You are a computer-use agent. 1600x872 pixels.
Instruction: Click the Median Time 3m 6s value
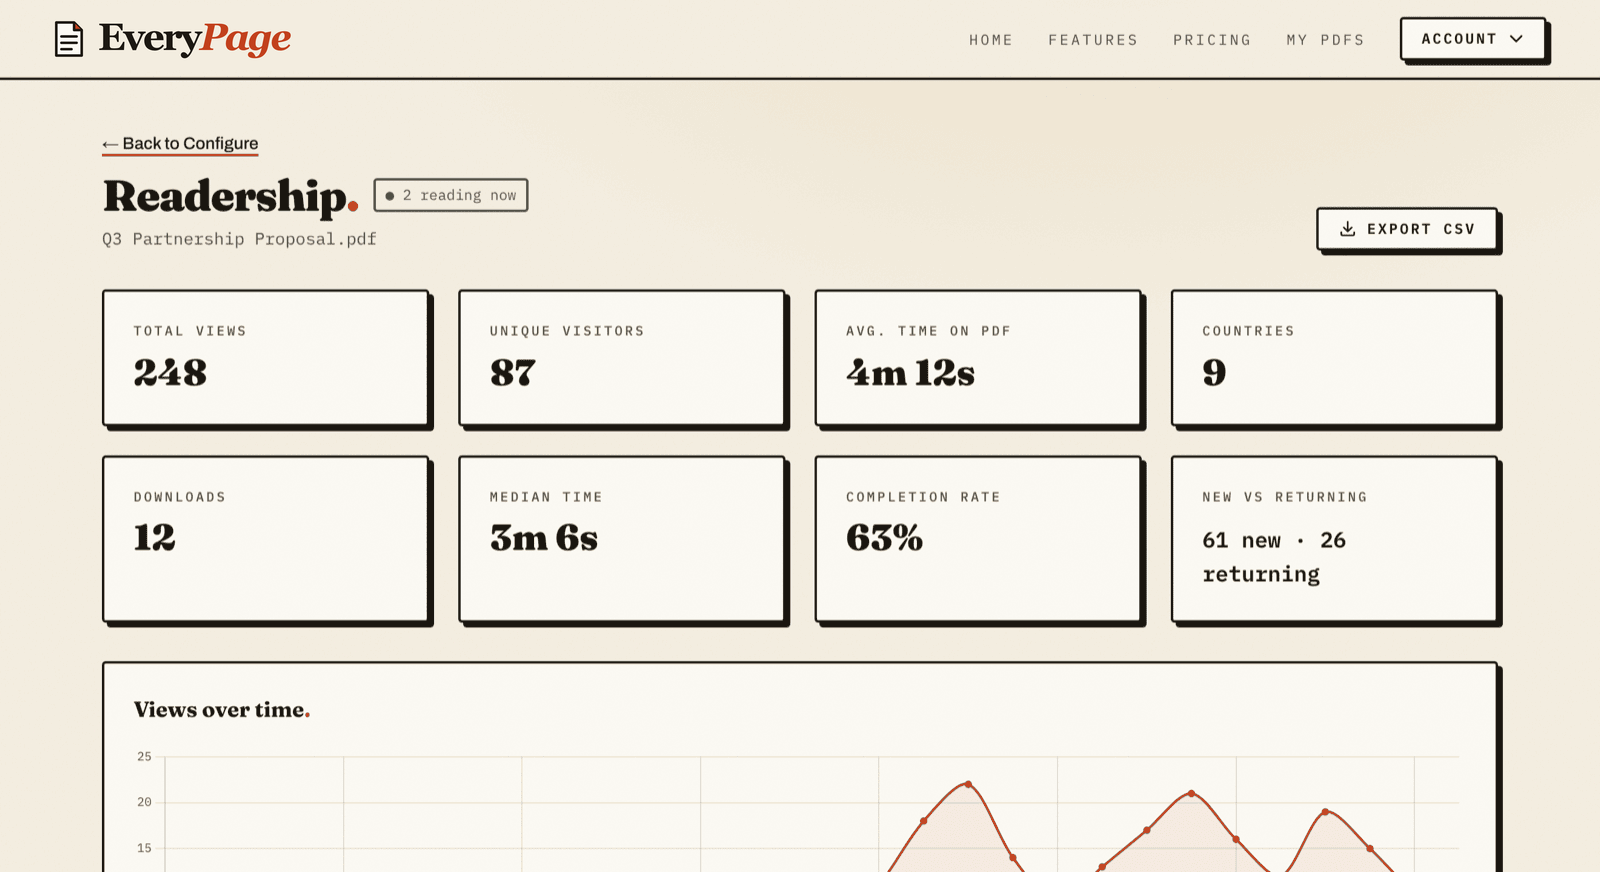pyautogui.click(x=544, y=538)
